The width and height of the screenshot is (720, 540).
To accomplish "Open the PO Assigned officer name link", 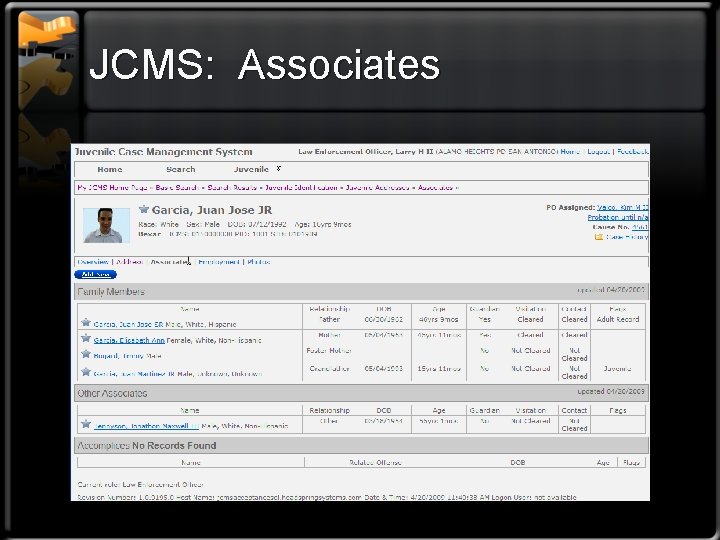I will coord(622,208).
